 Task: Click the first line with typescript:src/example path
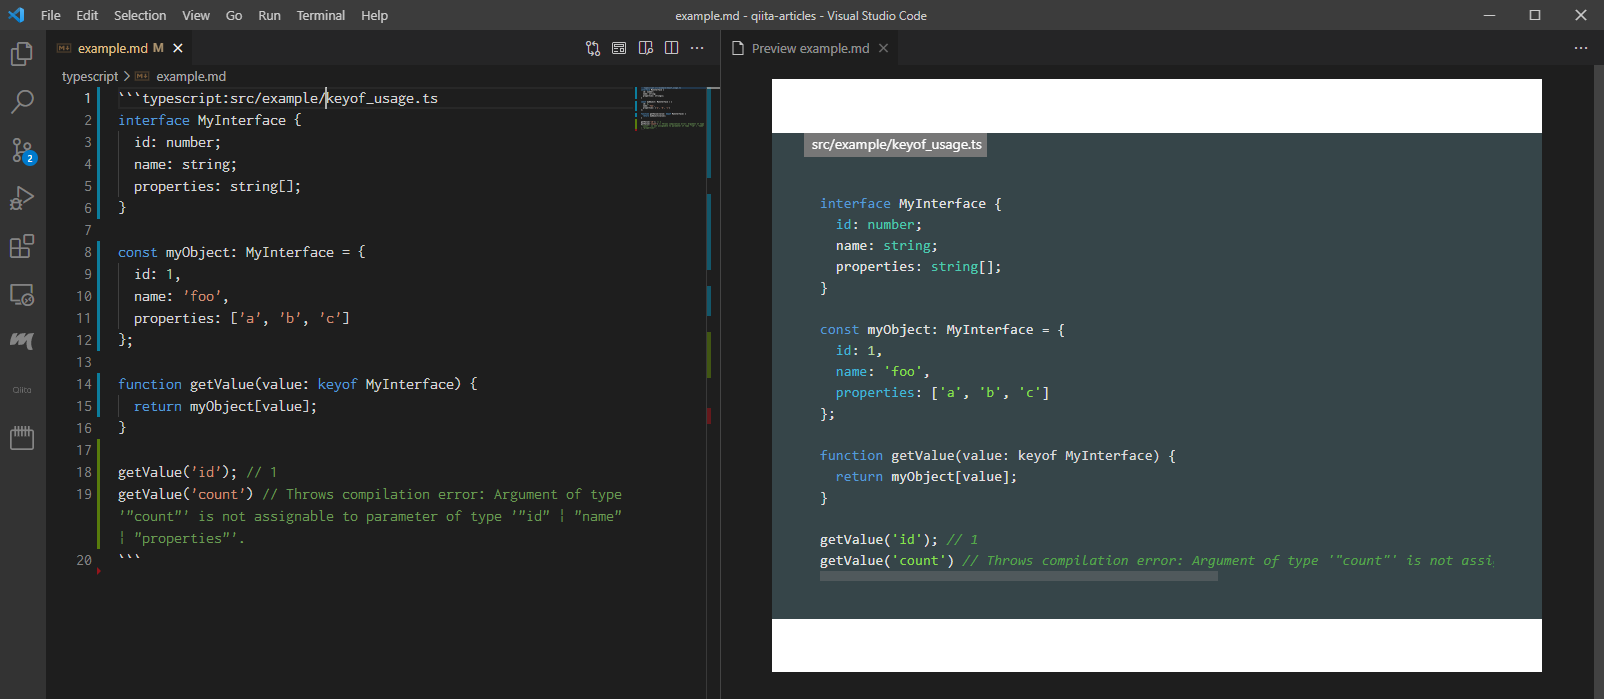tap(278, 98)
